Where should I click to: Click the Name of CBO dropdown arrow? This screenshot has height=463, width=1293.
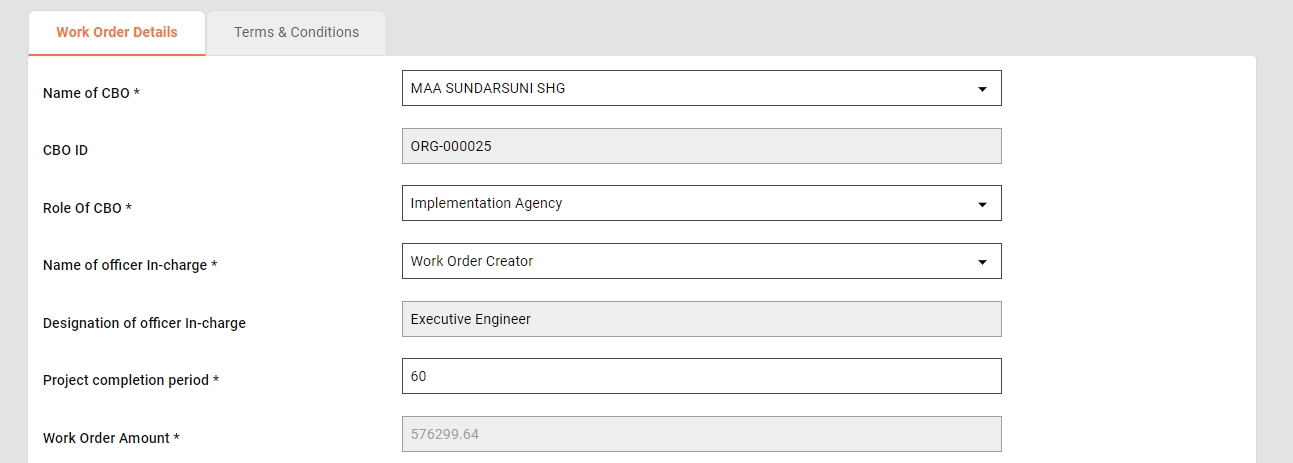pyautogui.click(x=982, y=89)
